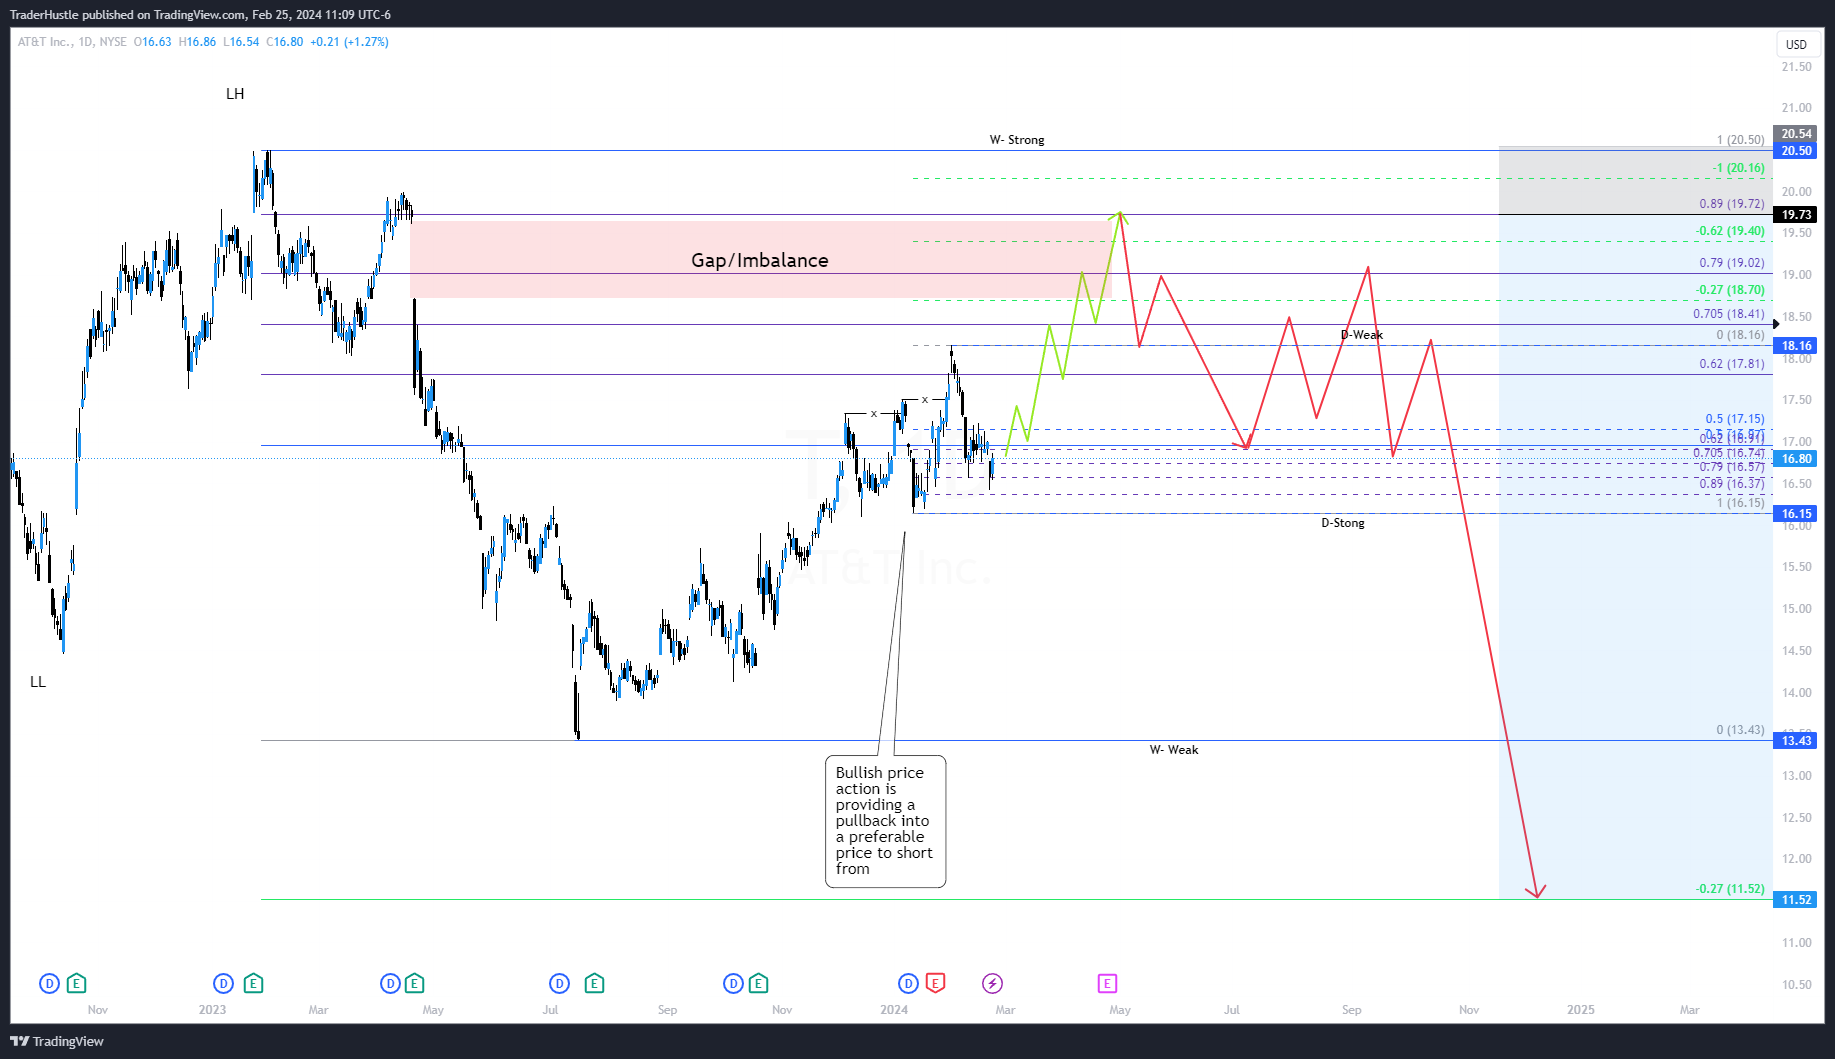Select the D-Weak level label
The width and height of the screenshot is (1835, 1059).
[1362, 335]
